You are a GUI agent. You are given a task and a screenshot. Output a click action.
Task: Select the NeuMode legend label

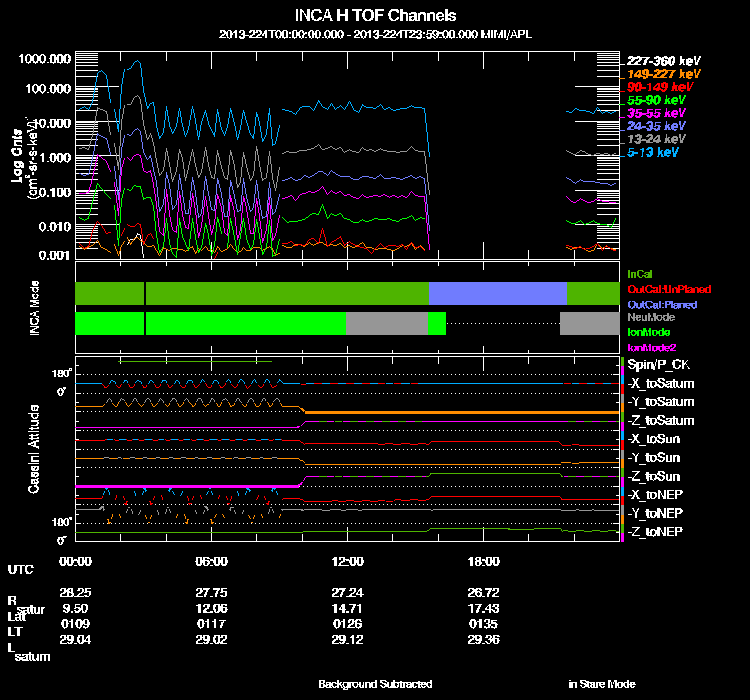pos(649,317)
